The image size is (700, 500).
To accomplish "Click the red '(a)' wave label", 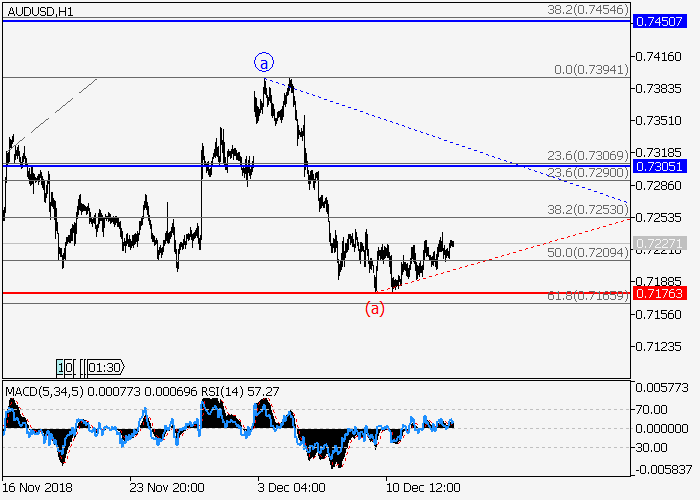I will click(374, 308).
